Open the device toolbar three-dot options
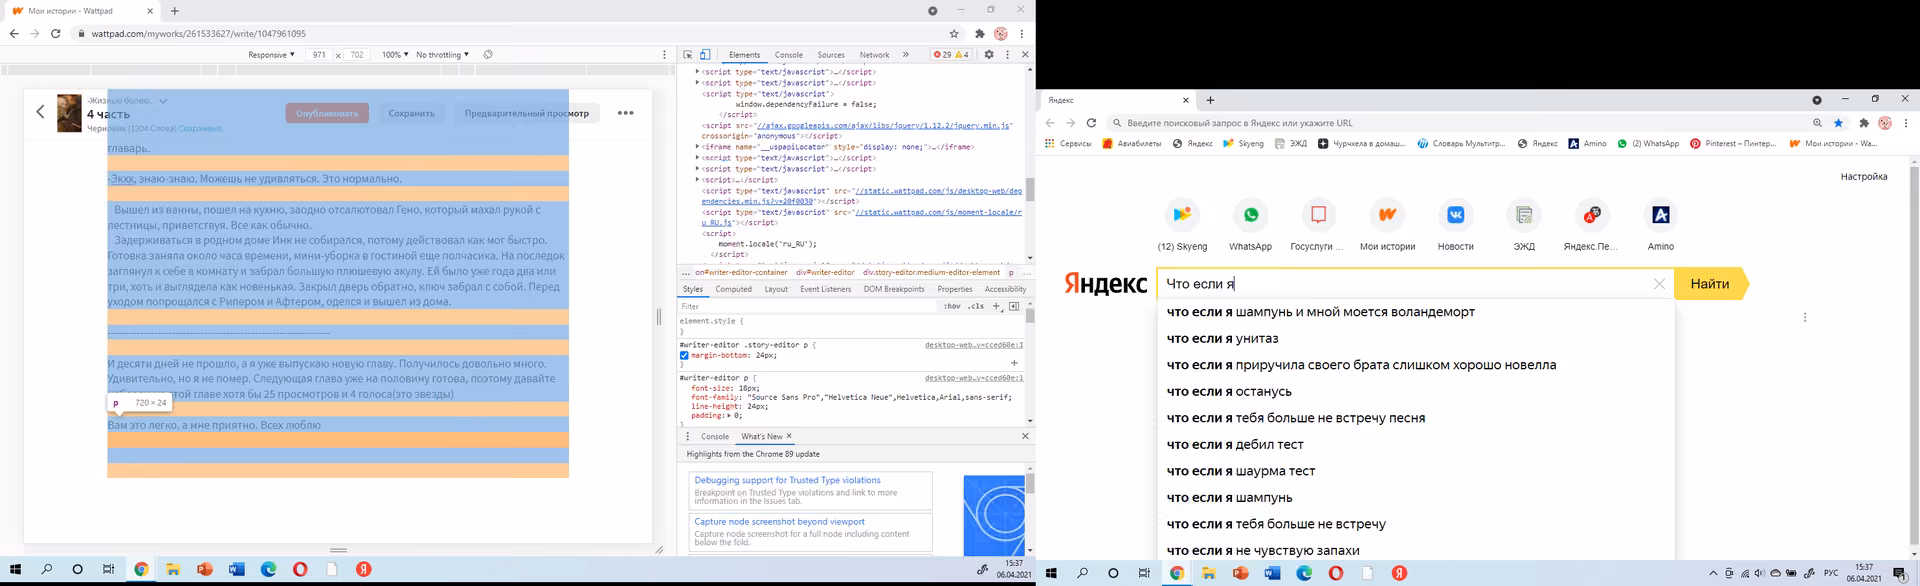 [664, 55]
